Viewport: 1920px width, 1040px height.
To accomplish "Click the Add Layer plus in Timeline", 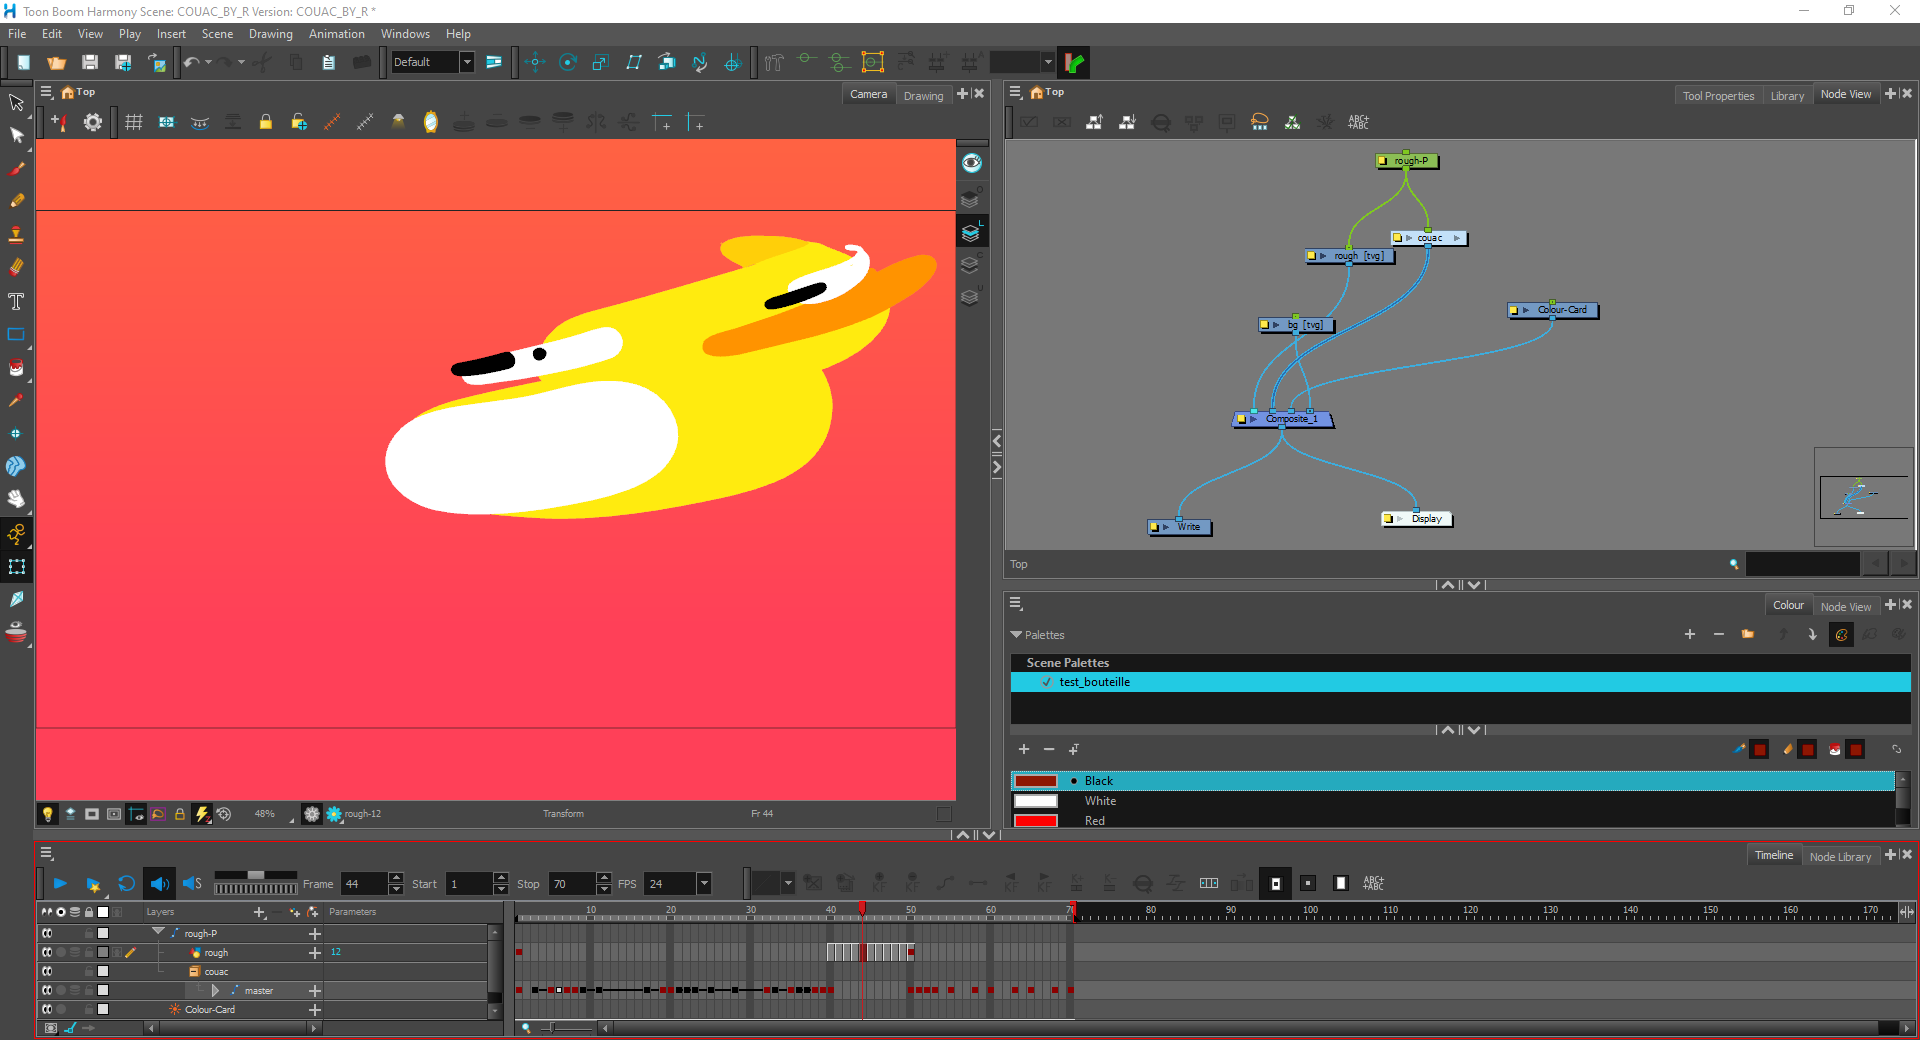I will click(260, 912).
